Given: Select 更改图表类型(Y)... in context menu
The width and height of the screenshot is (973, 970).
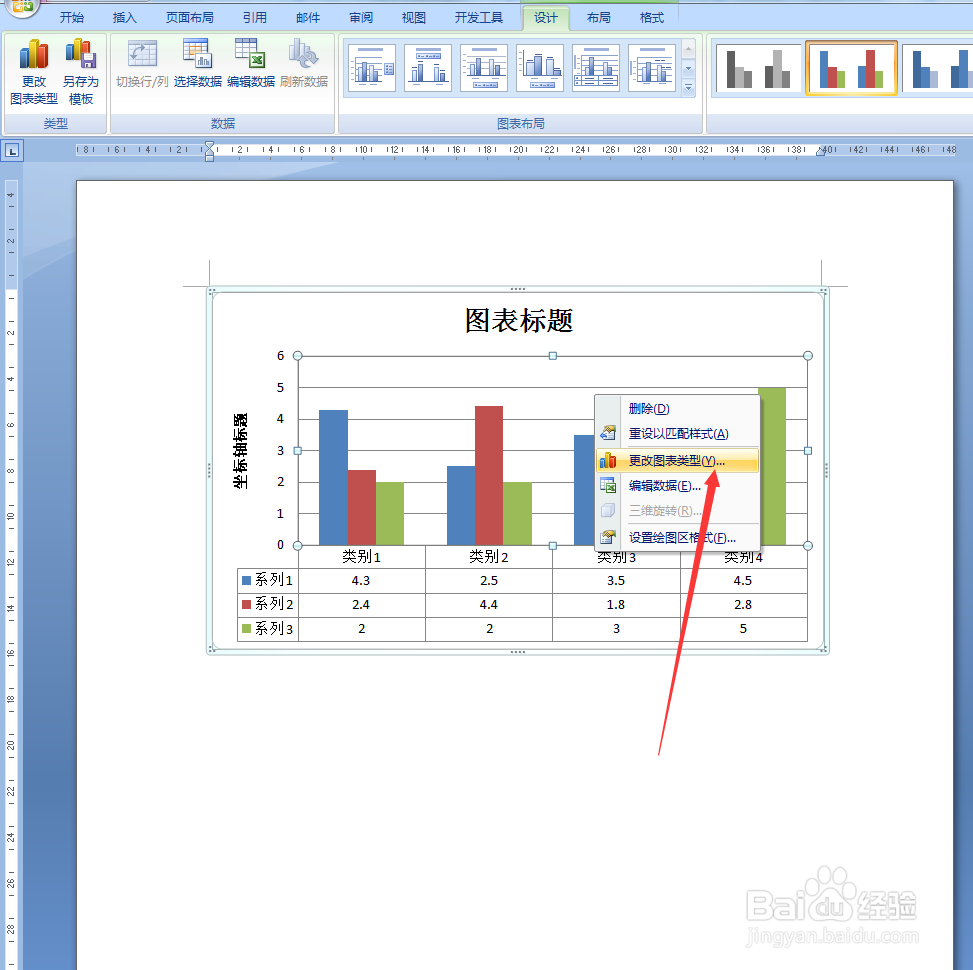Looking at the screenshot, I should click(677, 460).
